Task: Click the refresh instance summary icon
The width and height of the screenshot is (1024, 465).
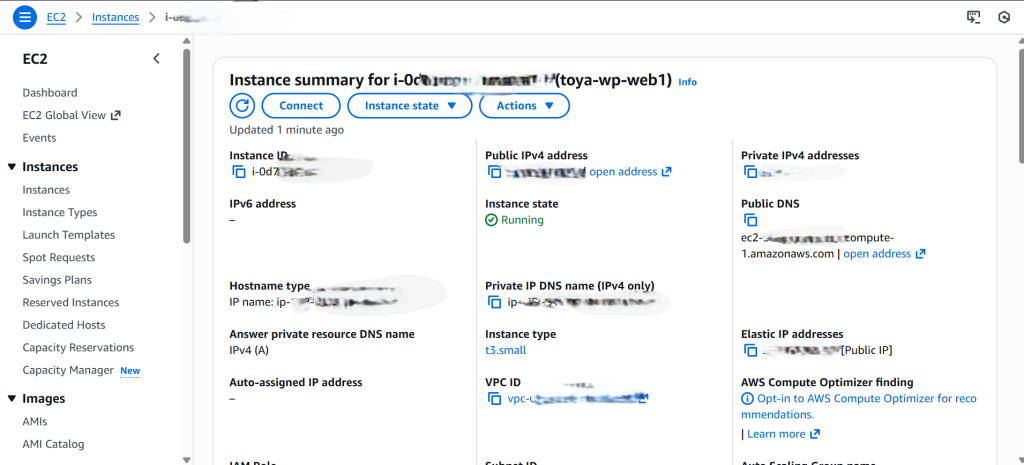Action: [242, 106]
